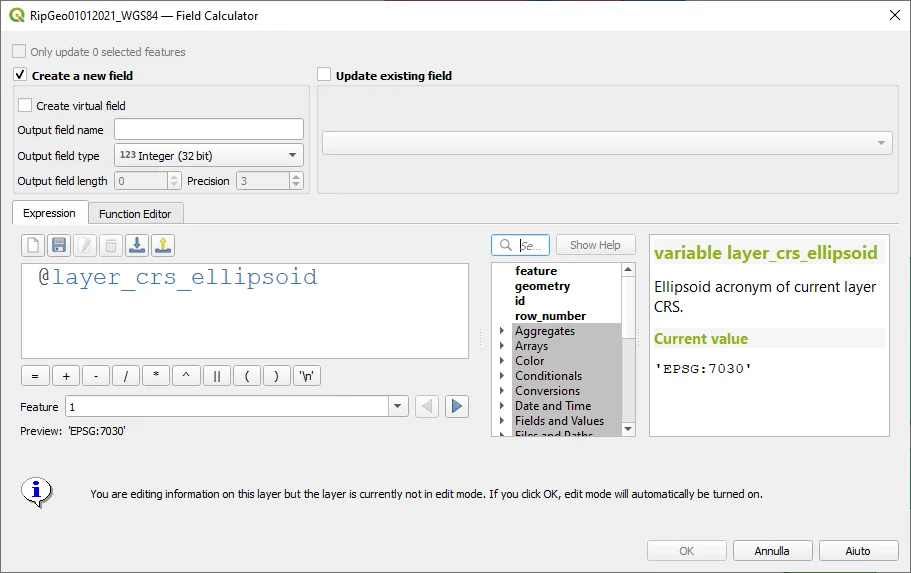Click the clear expression editor icon
This screenshot has width=911, height=573.
click(33, 245)
